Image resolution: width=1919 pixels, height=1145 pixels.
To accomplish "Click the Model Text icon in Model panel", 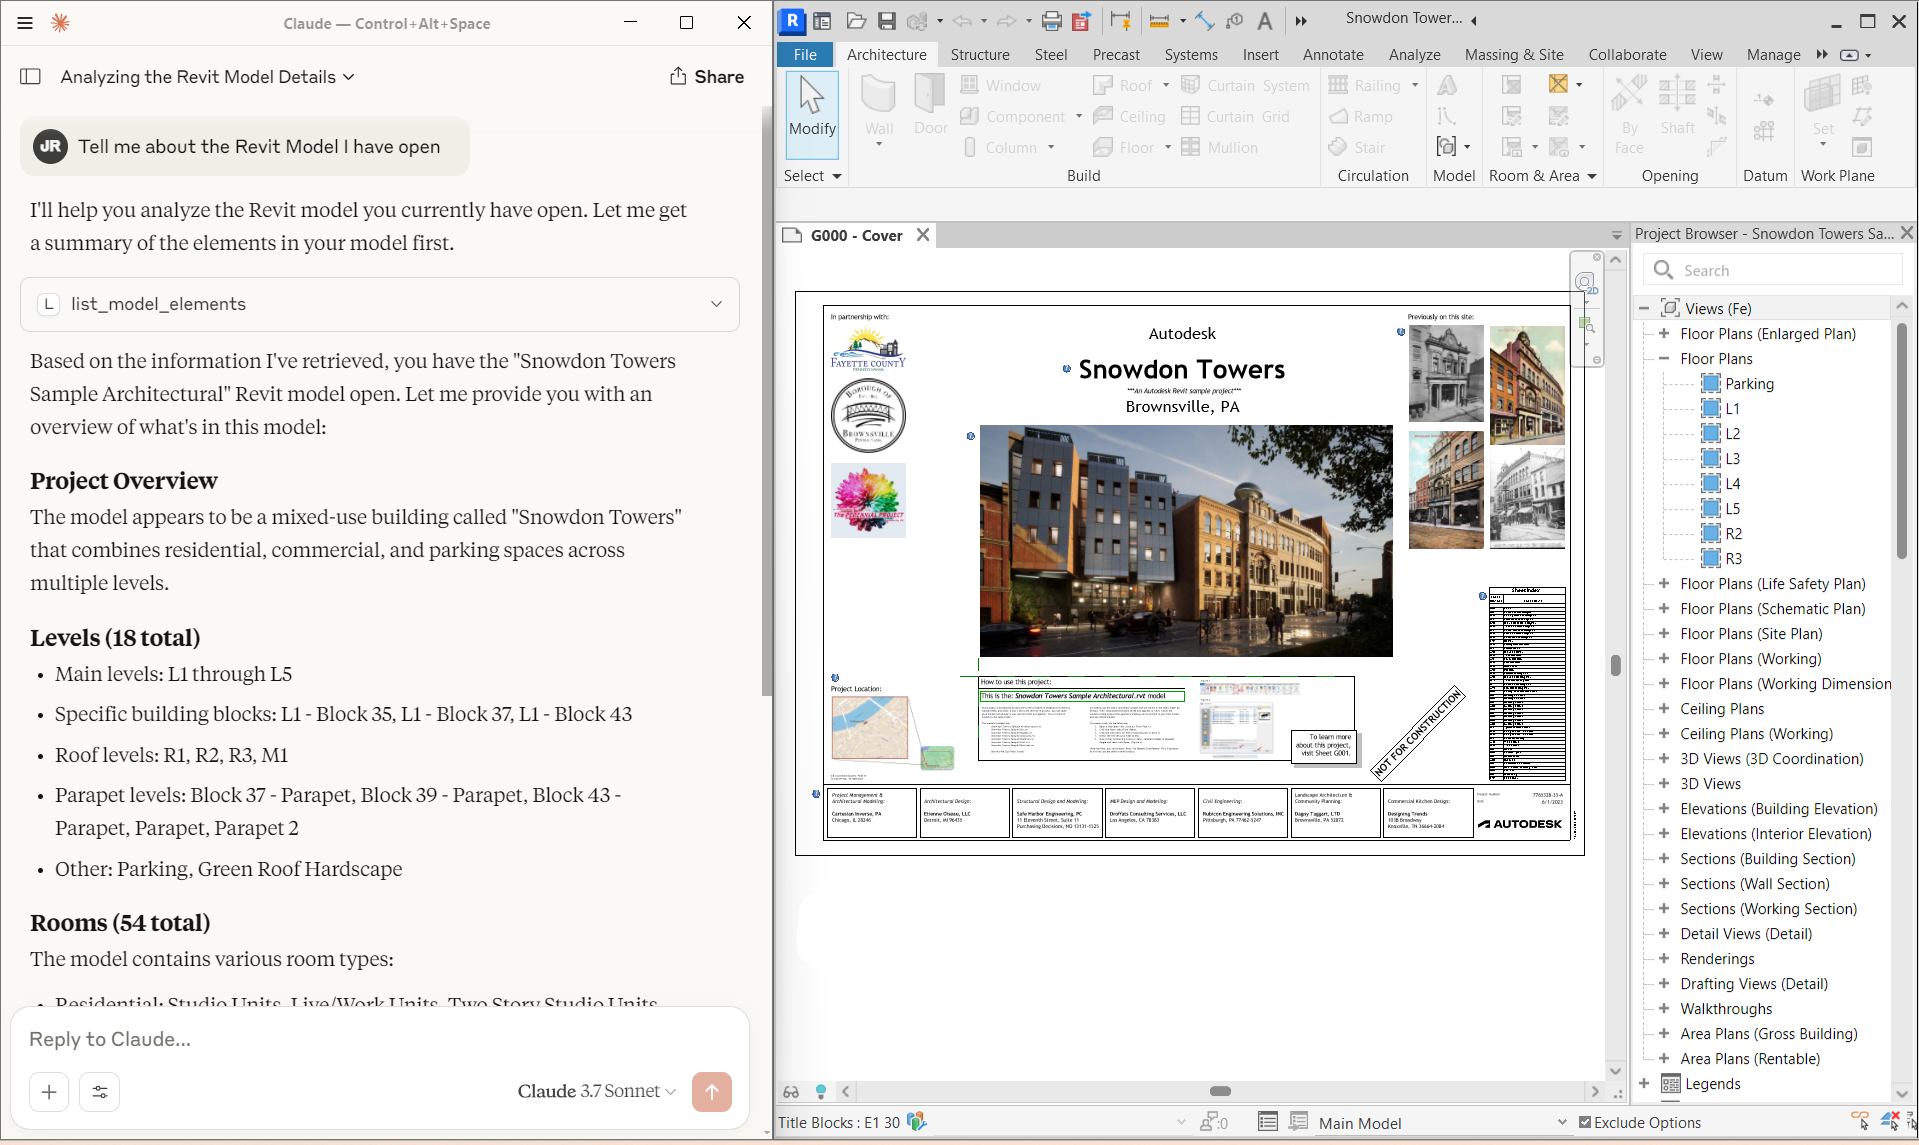I will pyautogui.click(x=1447, y=86).
